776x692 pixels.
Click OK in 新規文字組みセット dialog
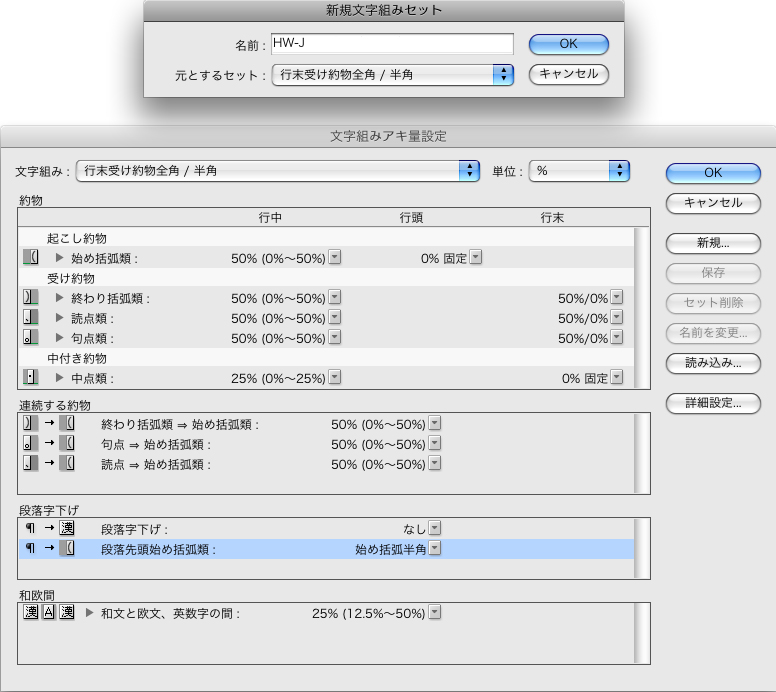point(569,44)
